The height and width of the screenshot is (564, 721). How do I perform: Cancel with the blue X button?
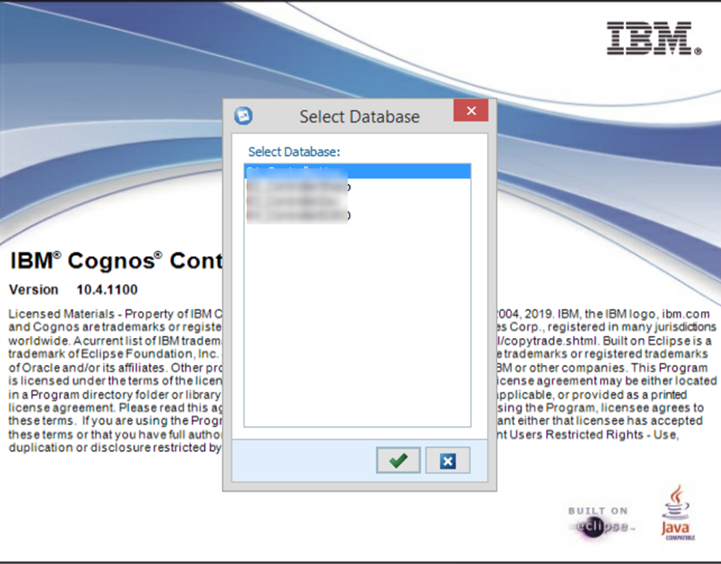[x=448, y=460]
